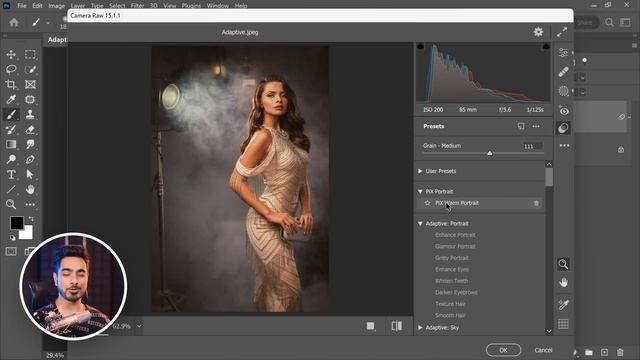
Task: Expand the Adaptive: Sky group
Action: click(x=420, y=328)
